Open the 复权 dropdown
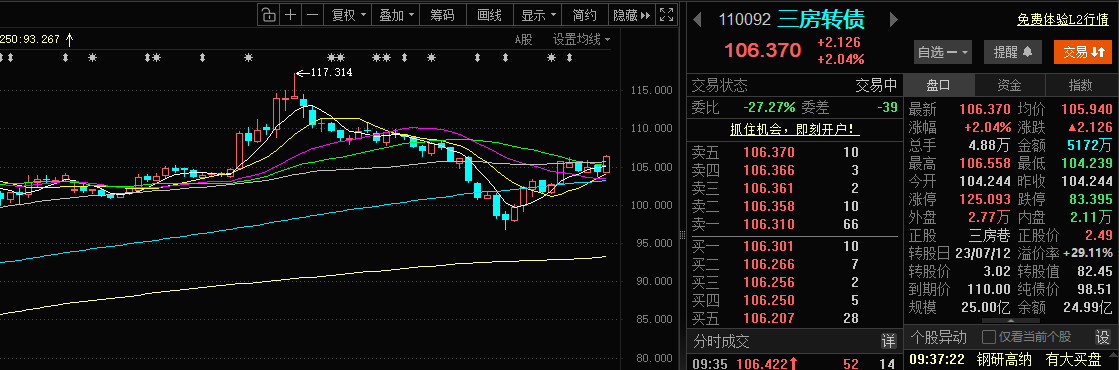 coord(348,15)
